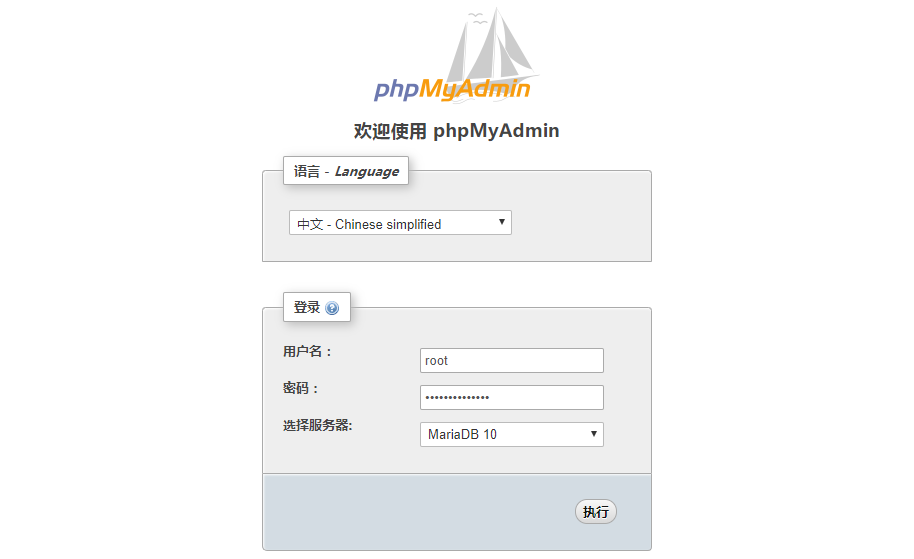
Task: Open the login help question-mark icon
Action: pos(332,308)
